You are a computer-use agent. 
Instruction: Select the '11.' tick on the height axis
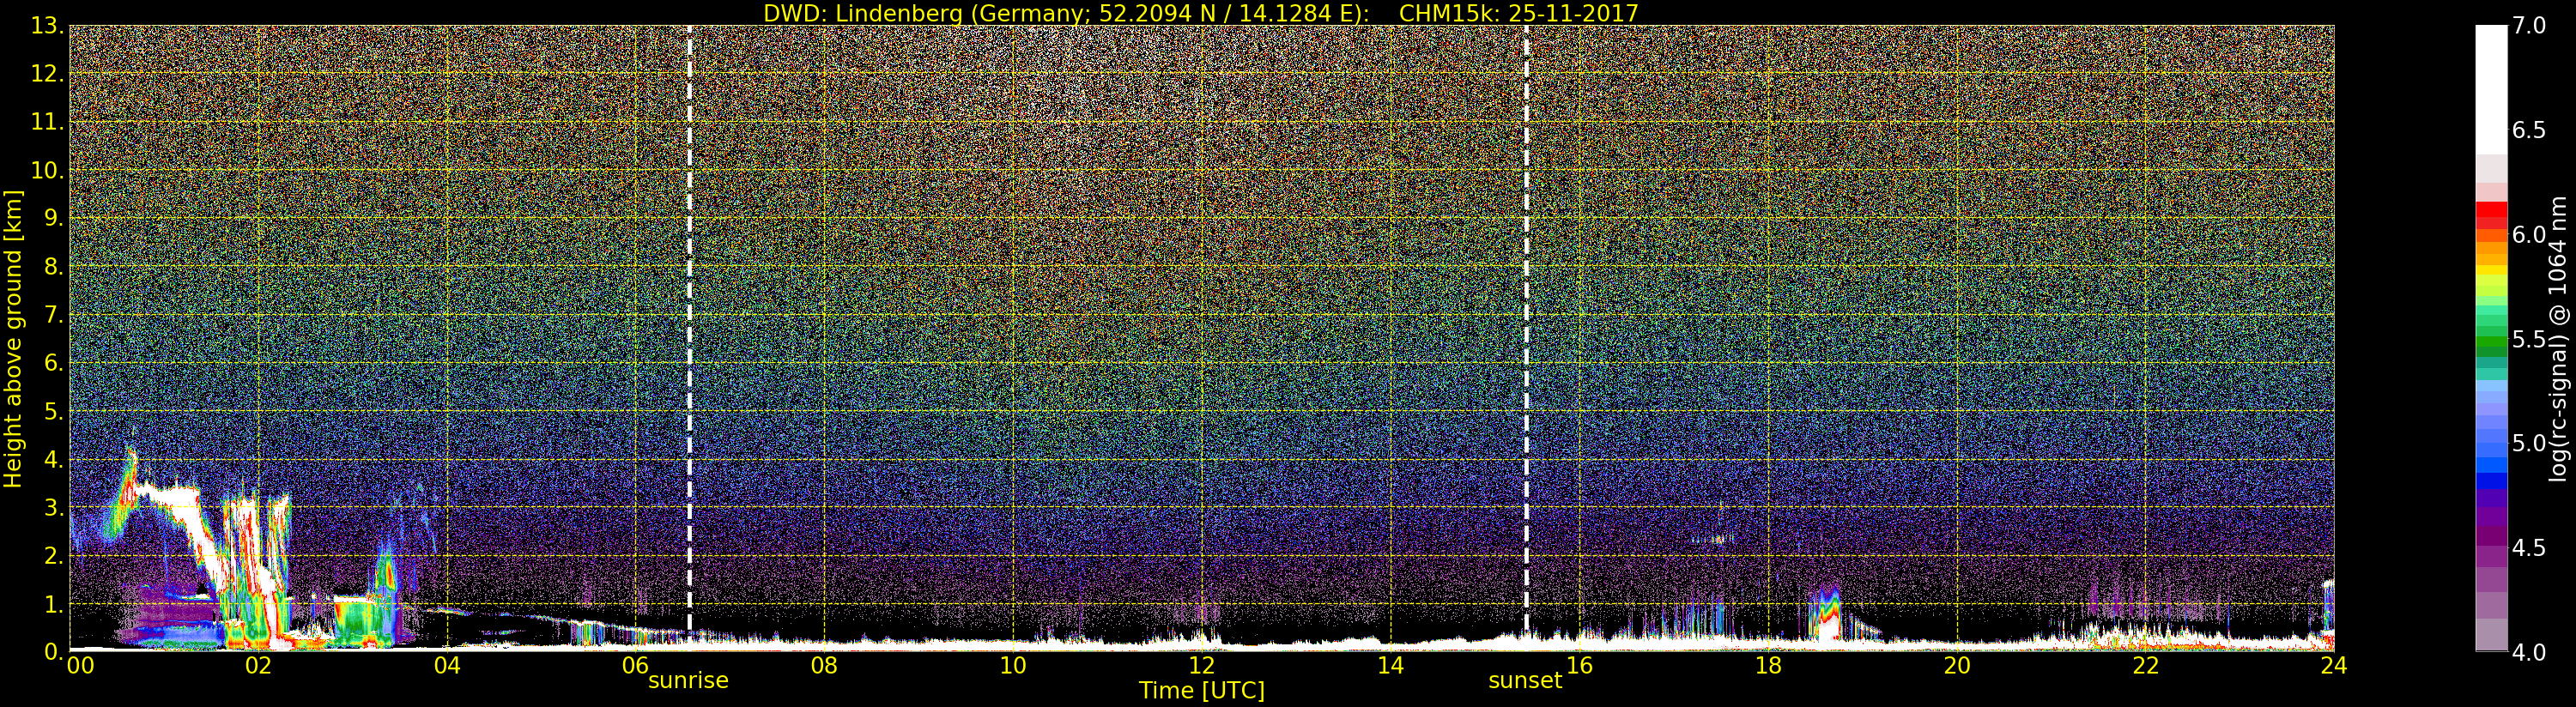click(x=48, y=122)
